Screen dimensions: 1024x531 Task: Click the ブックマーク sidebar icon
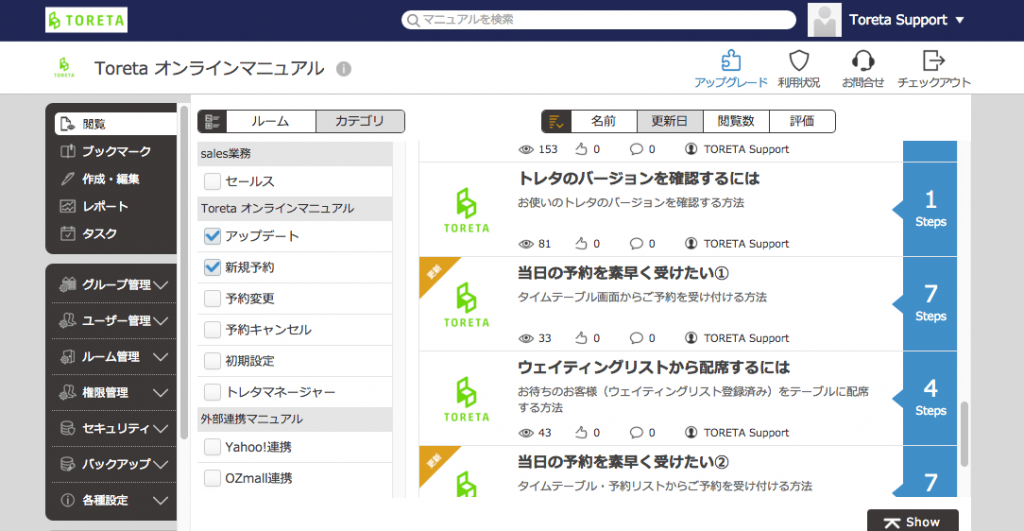(68, 151)
